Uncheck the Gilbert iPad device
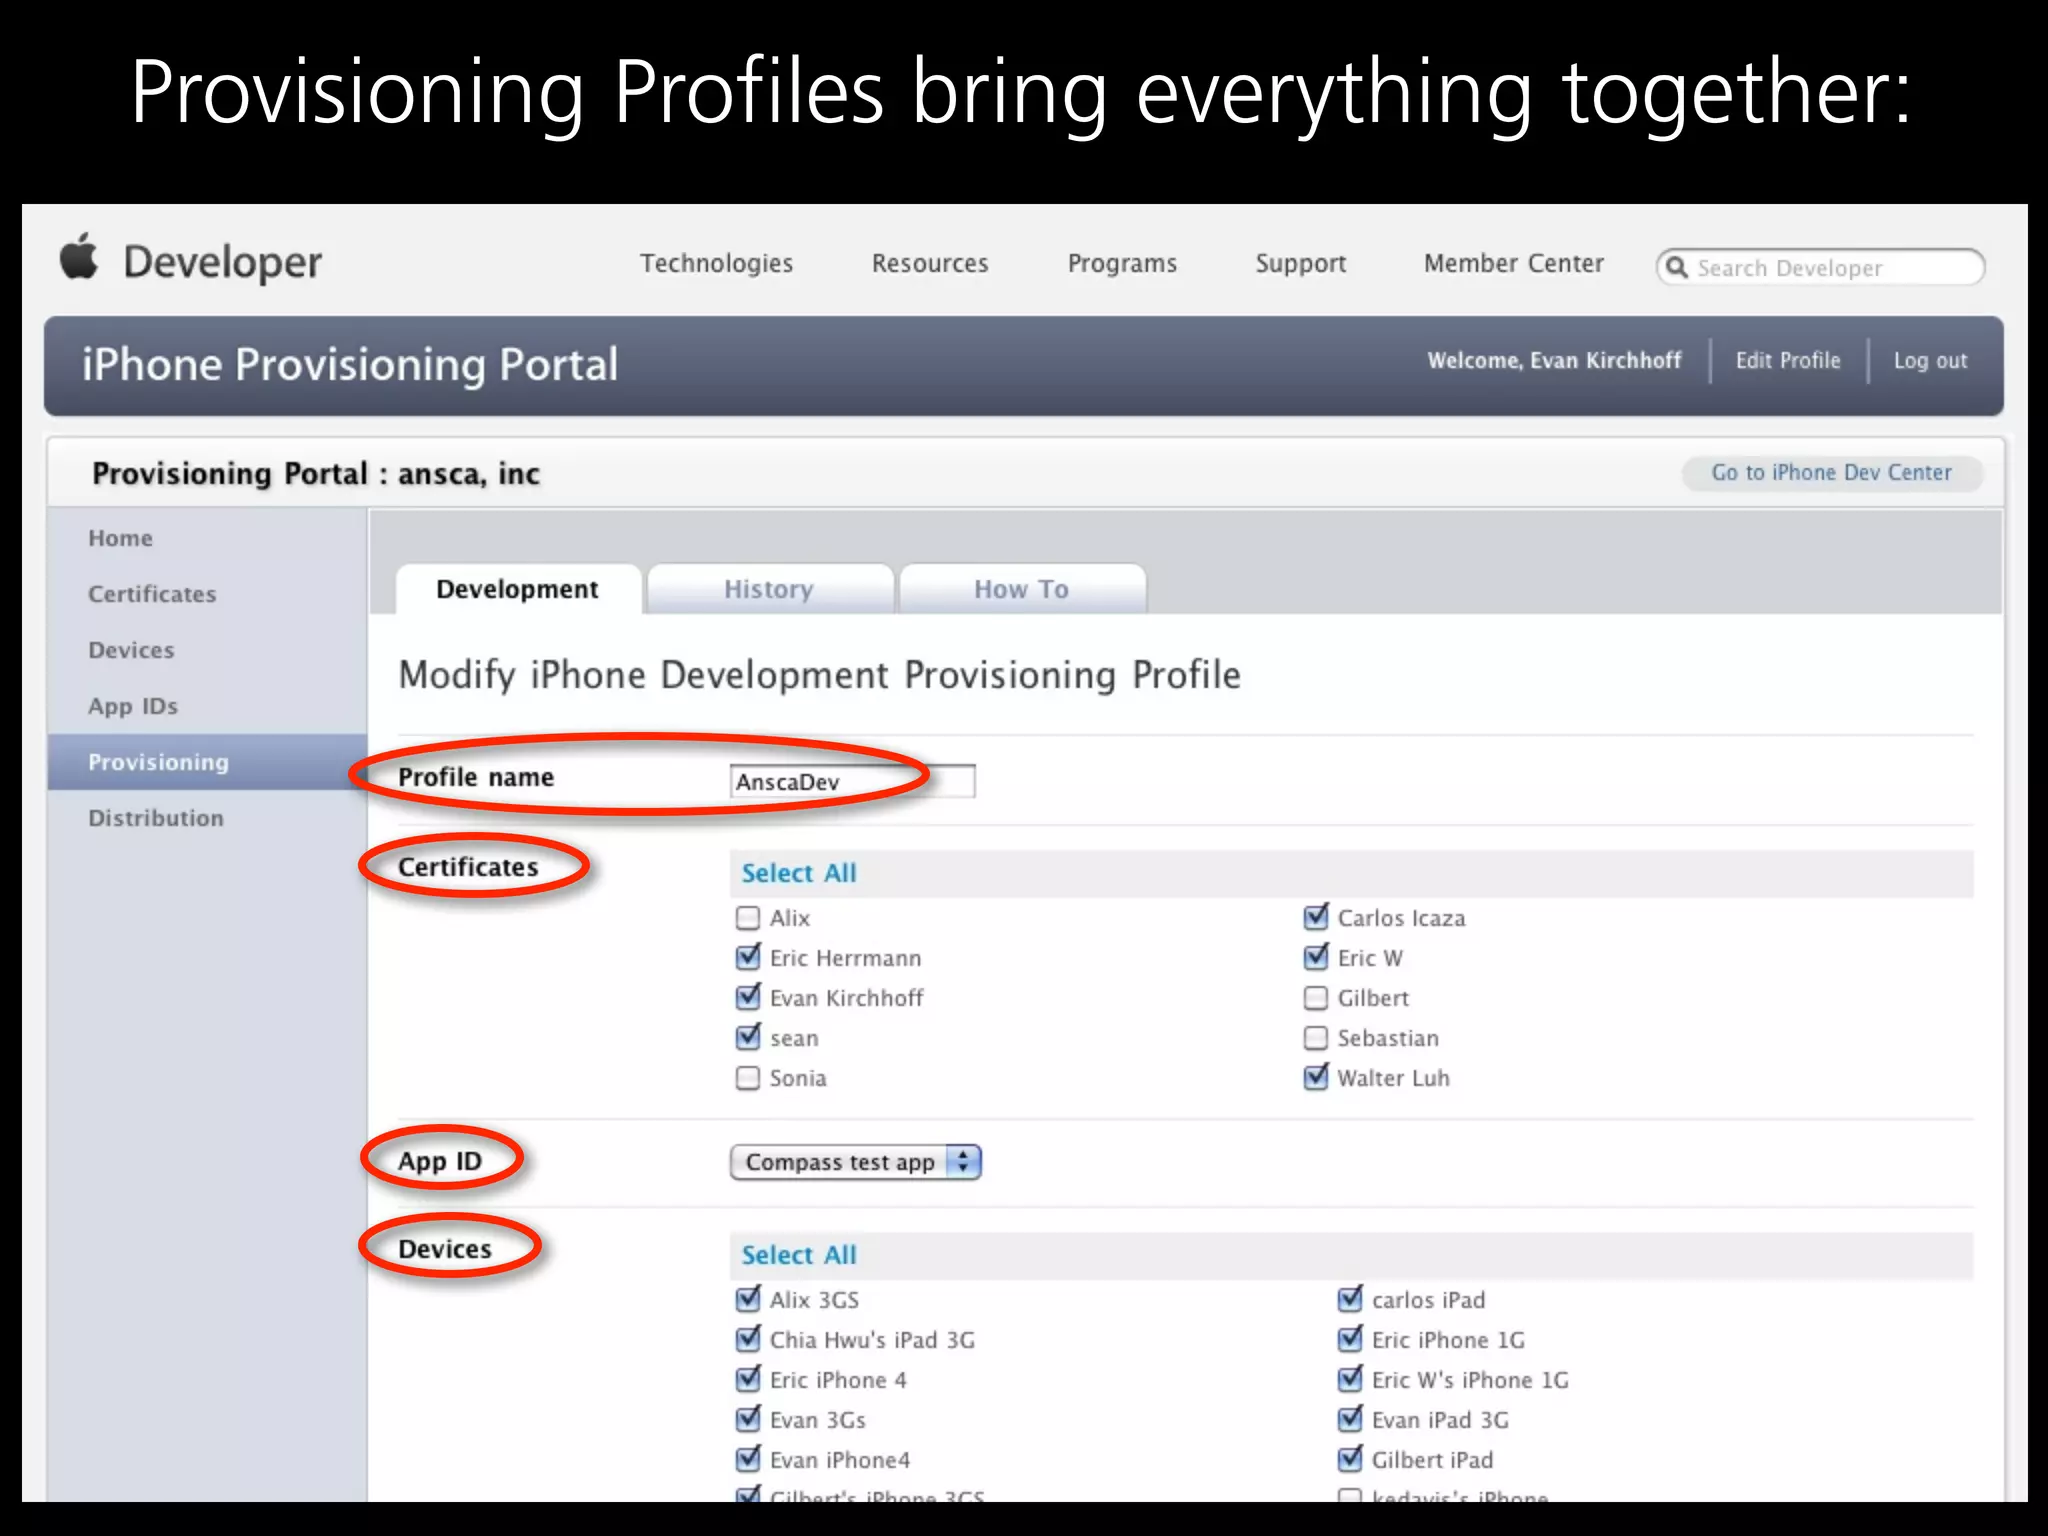The height and width of the screenshot is (1536, 2048). 1350,1460
